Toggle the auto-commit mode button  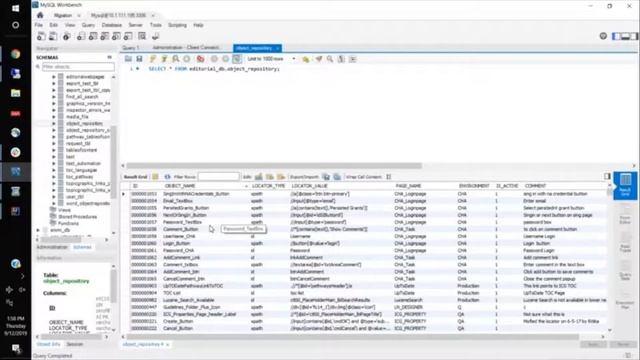coord(237,59)
